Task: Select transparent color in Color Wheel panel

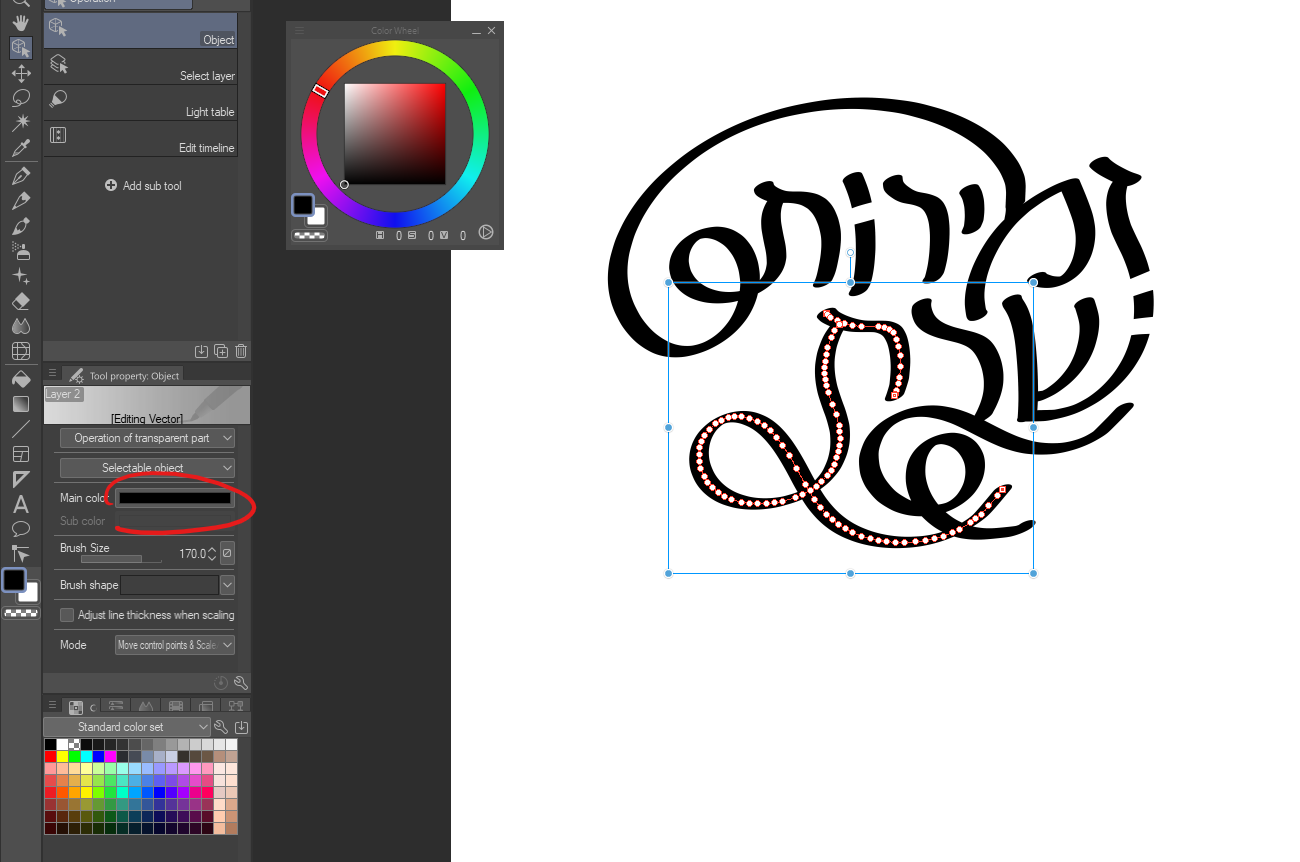Action: [x=309, y=236]
